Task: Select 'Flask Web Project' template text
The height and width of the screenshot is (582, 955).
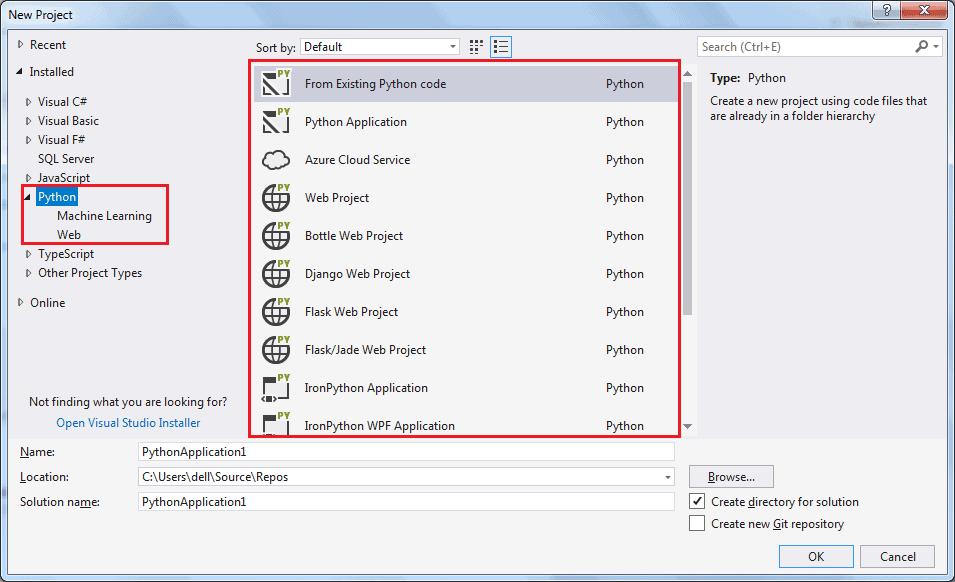Action: click(x=351, y=312)
